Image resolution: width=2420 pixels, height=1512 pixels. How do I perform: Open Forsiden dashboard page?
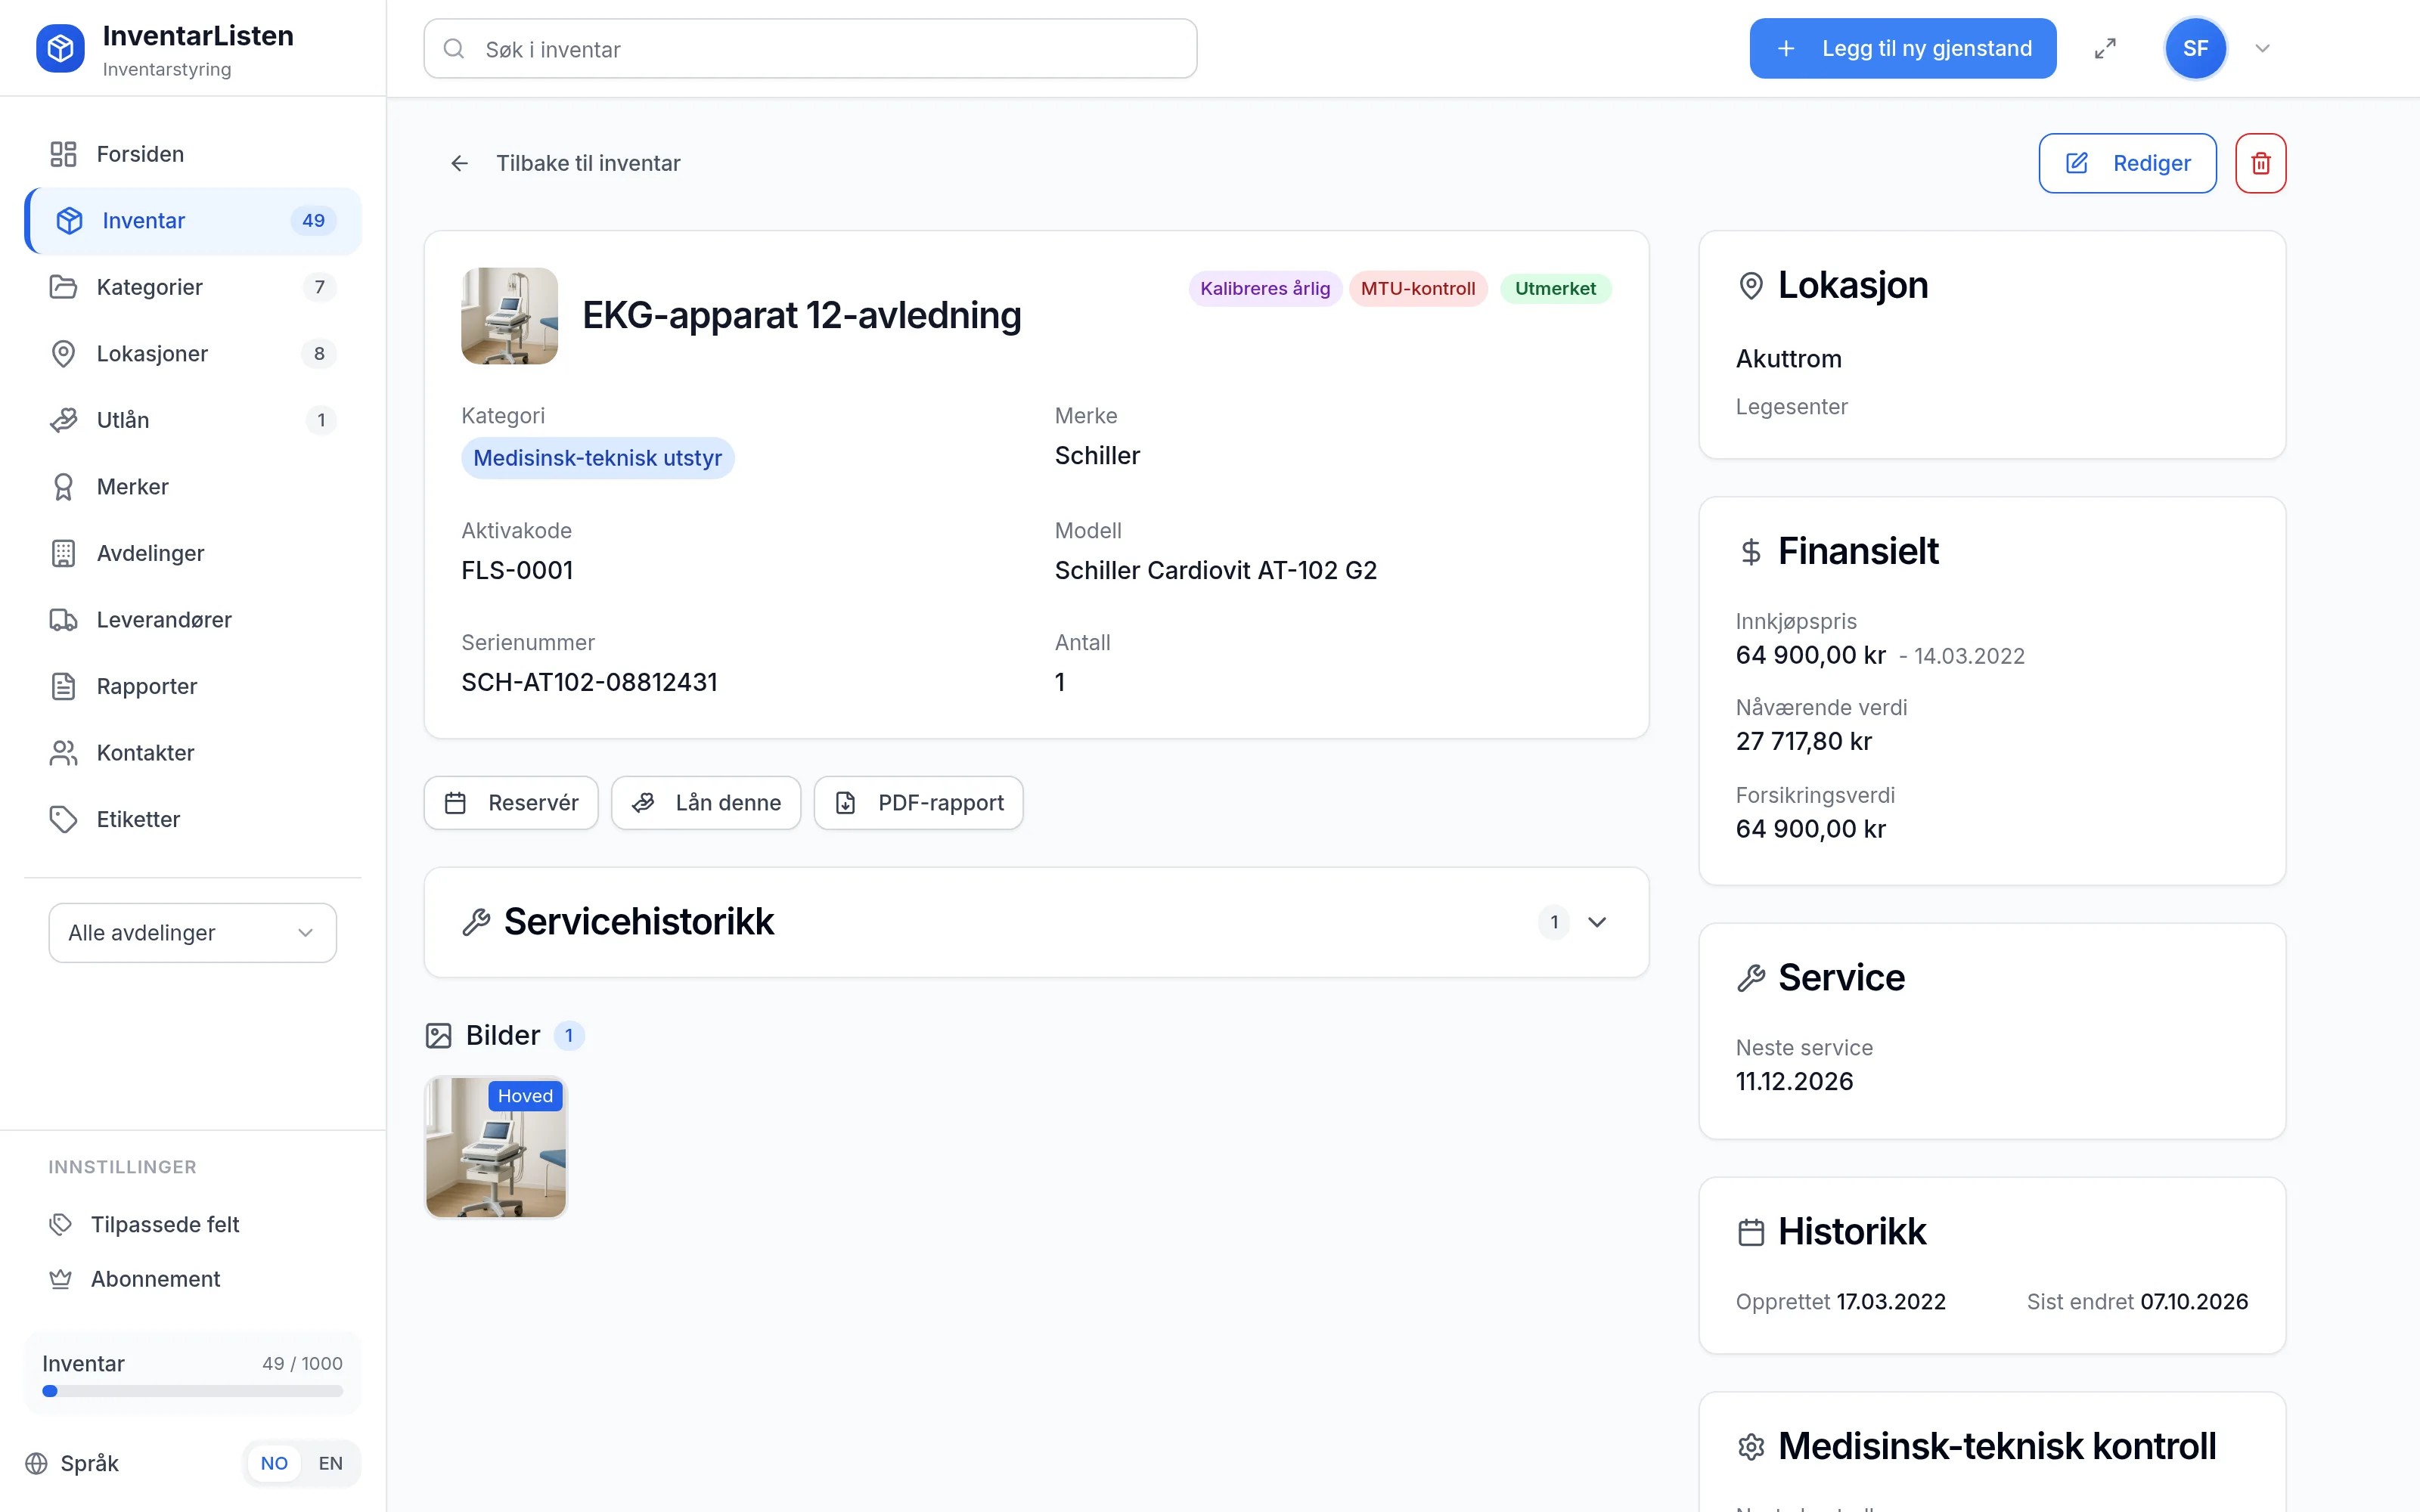click(193, 154)
